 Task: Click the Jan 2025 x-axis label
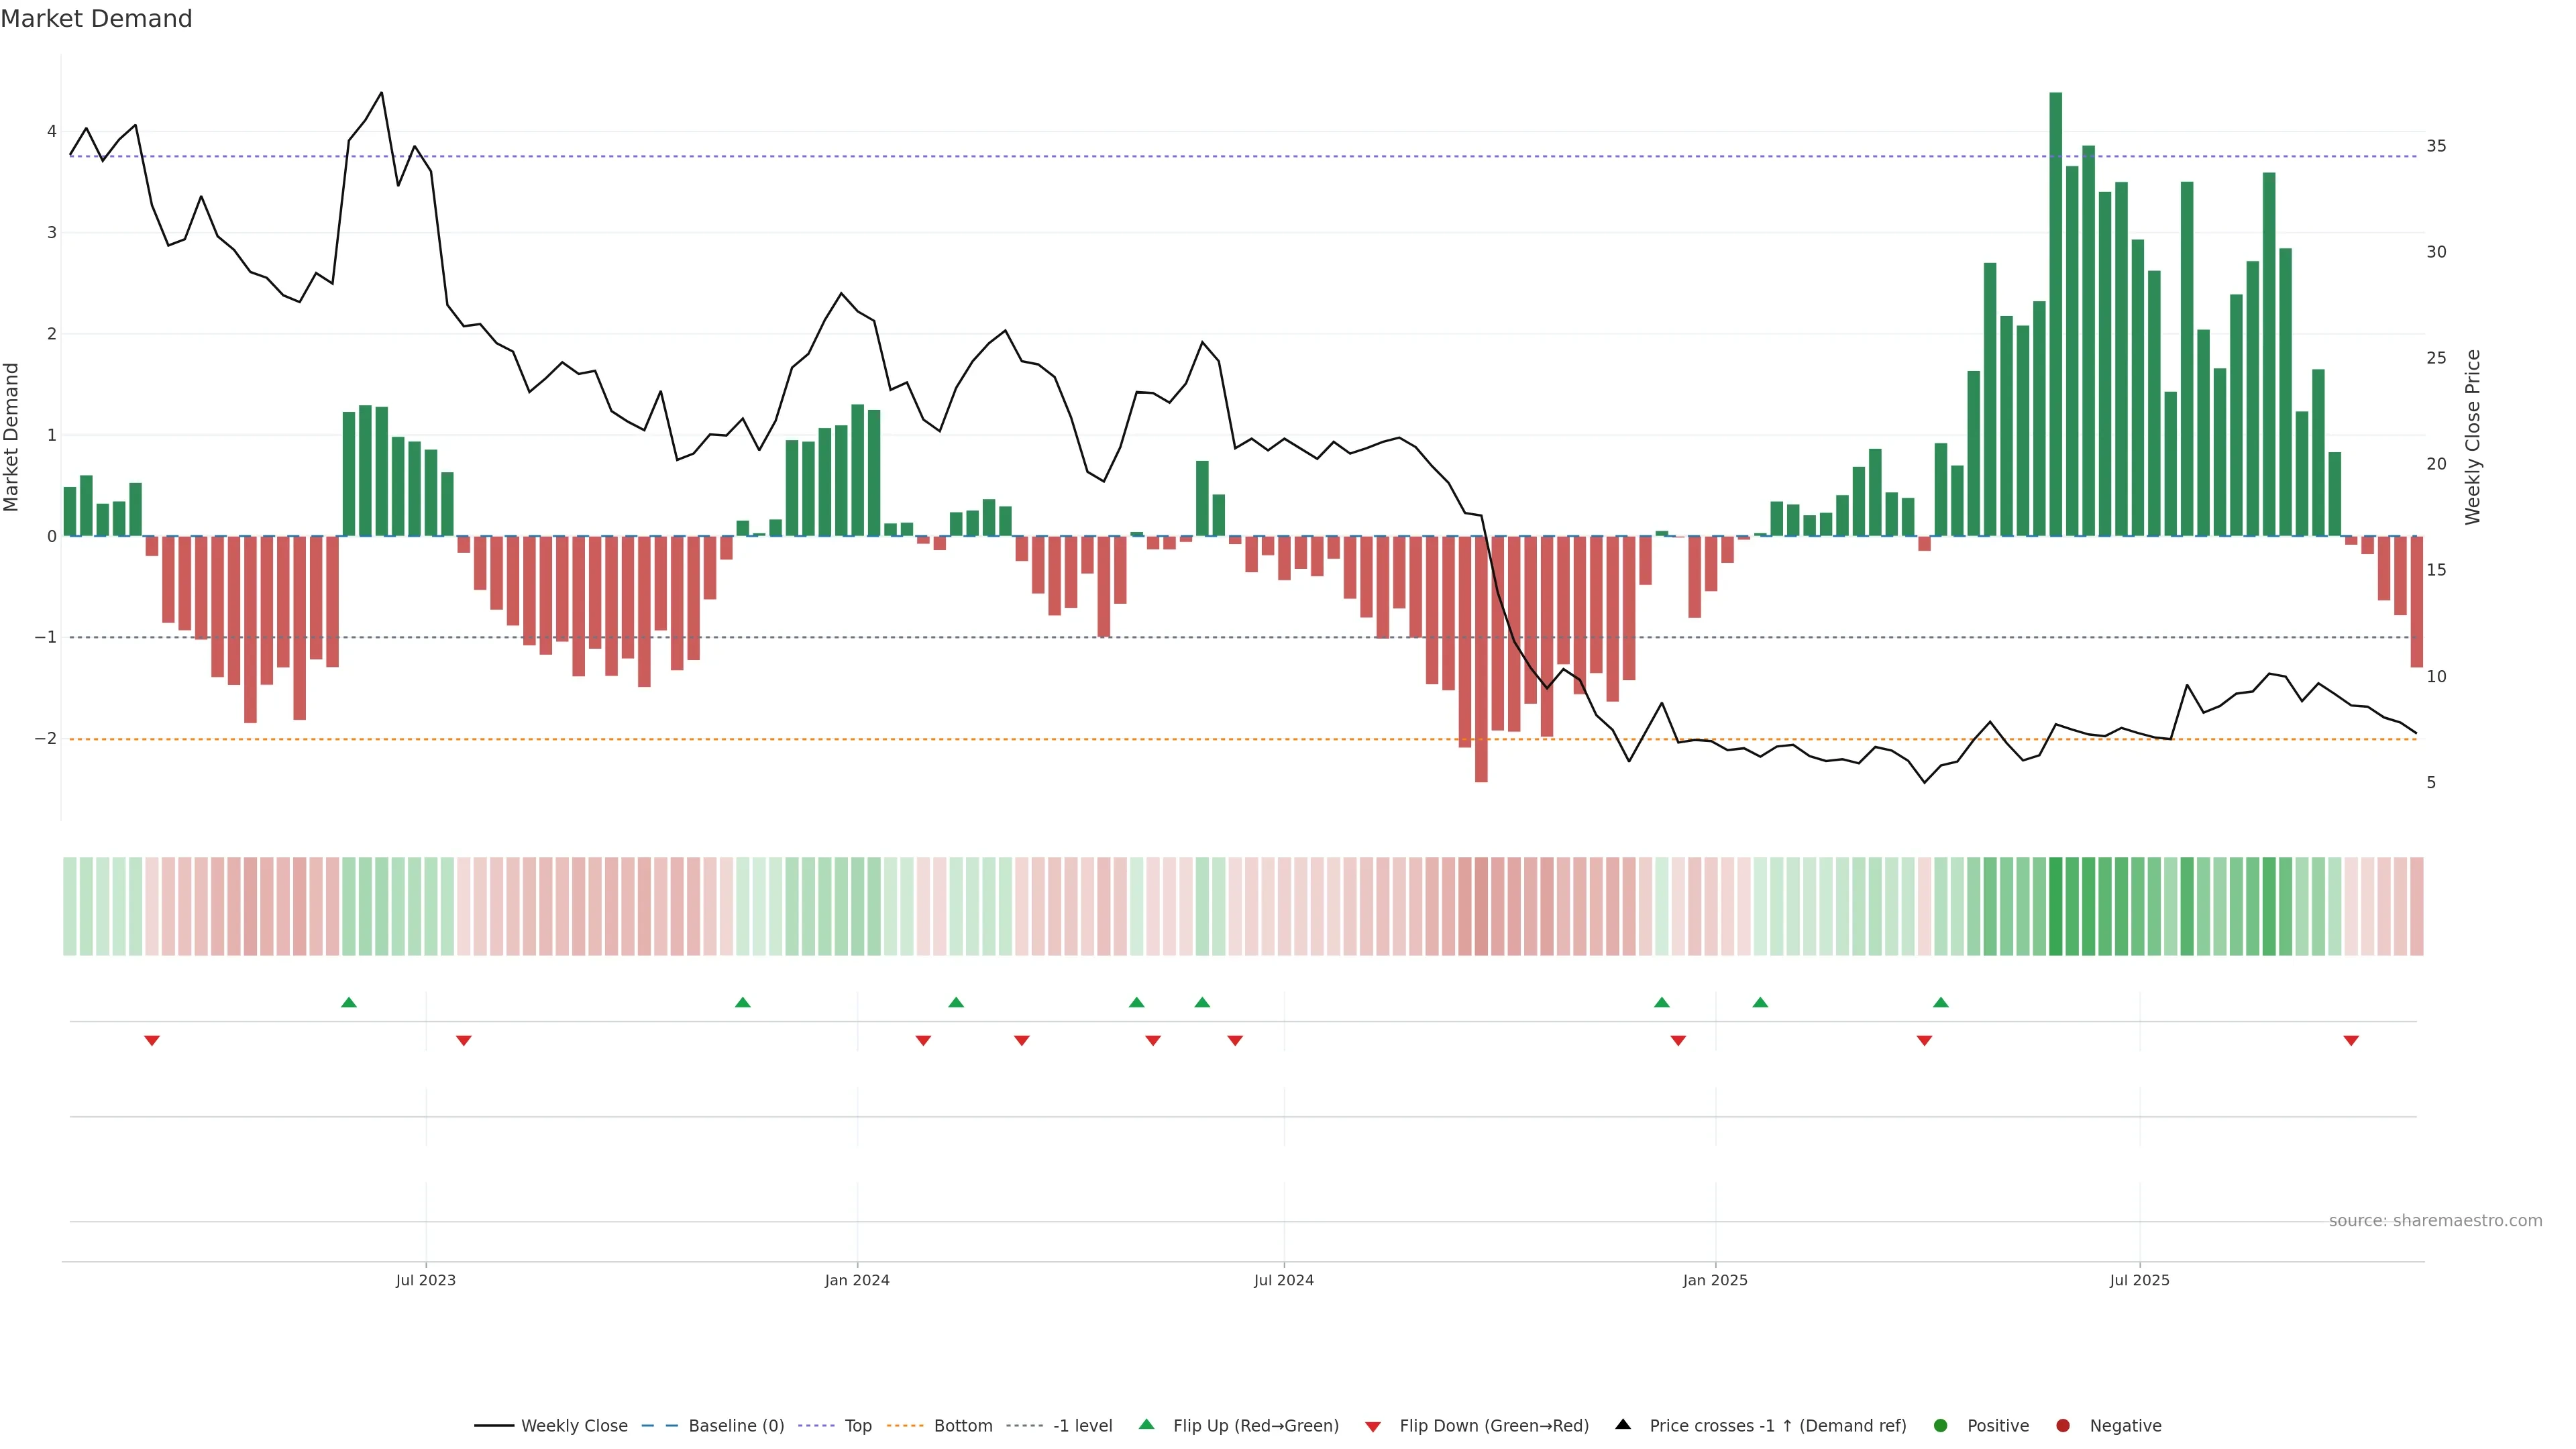[1715, 1280]
